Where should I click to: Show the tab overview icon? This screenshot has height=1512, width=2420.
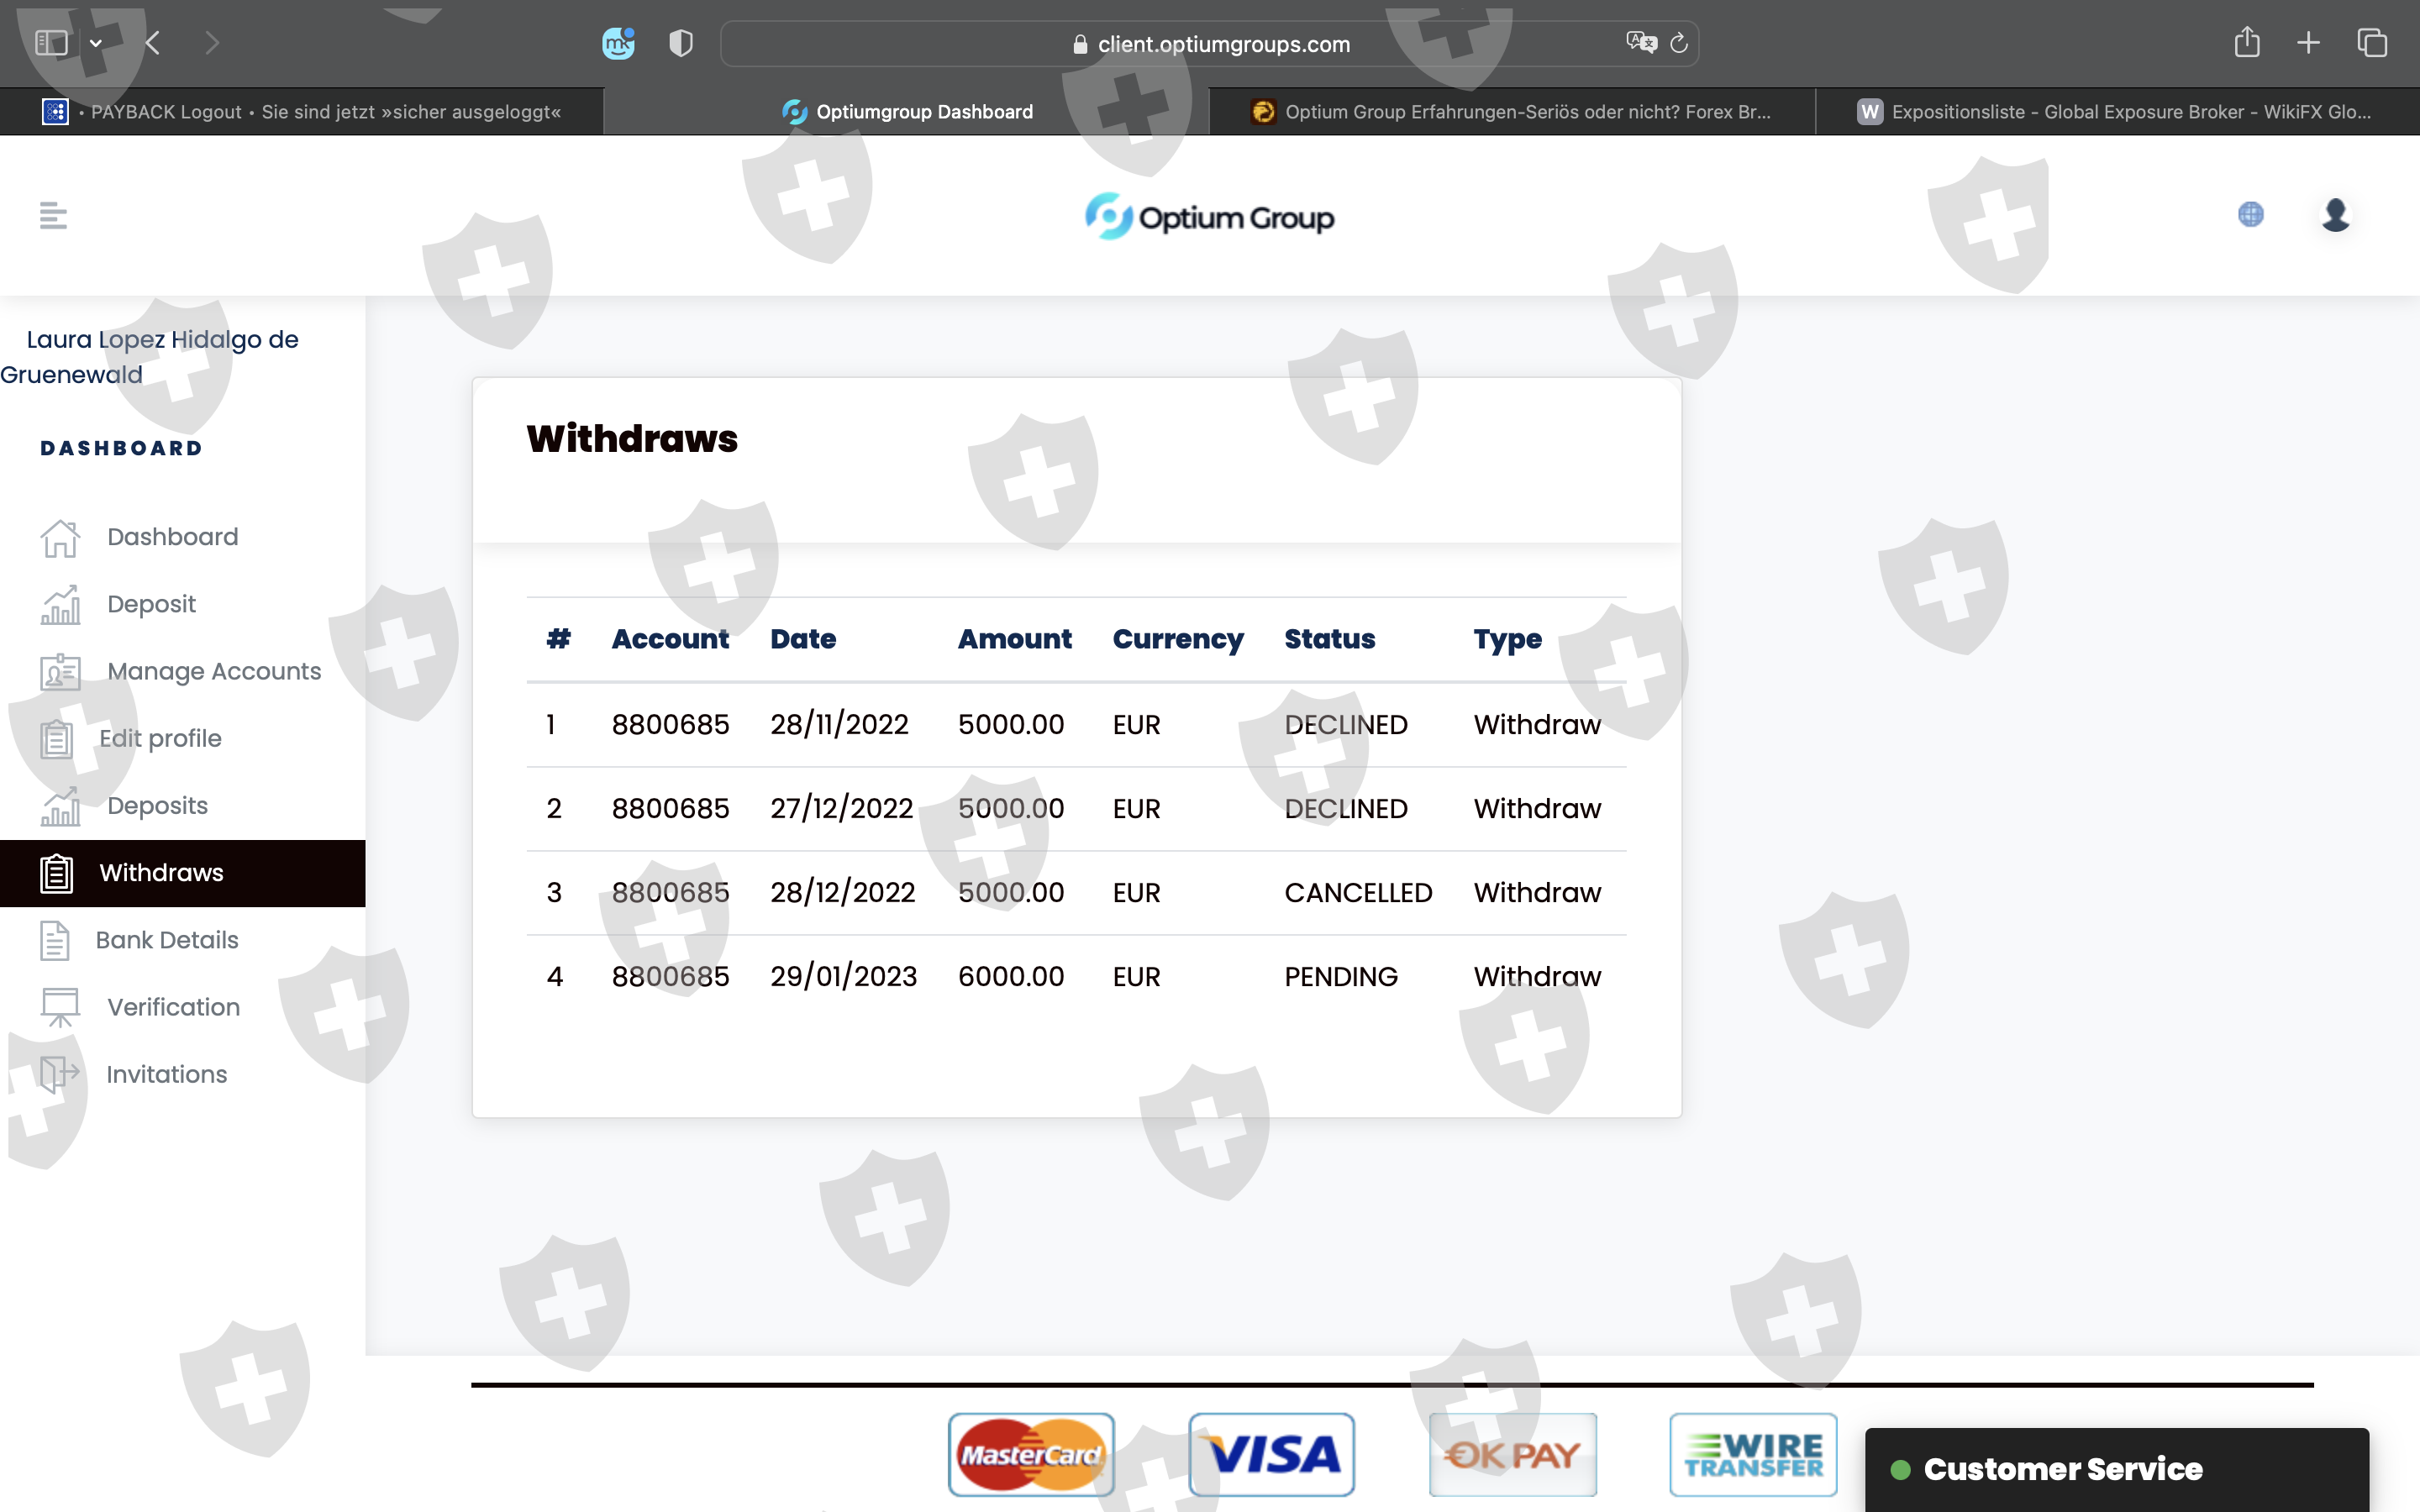point(2372,43)
